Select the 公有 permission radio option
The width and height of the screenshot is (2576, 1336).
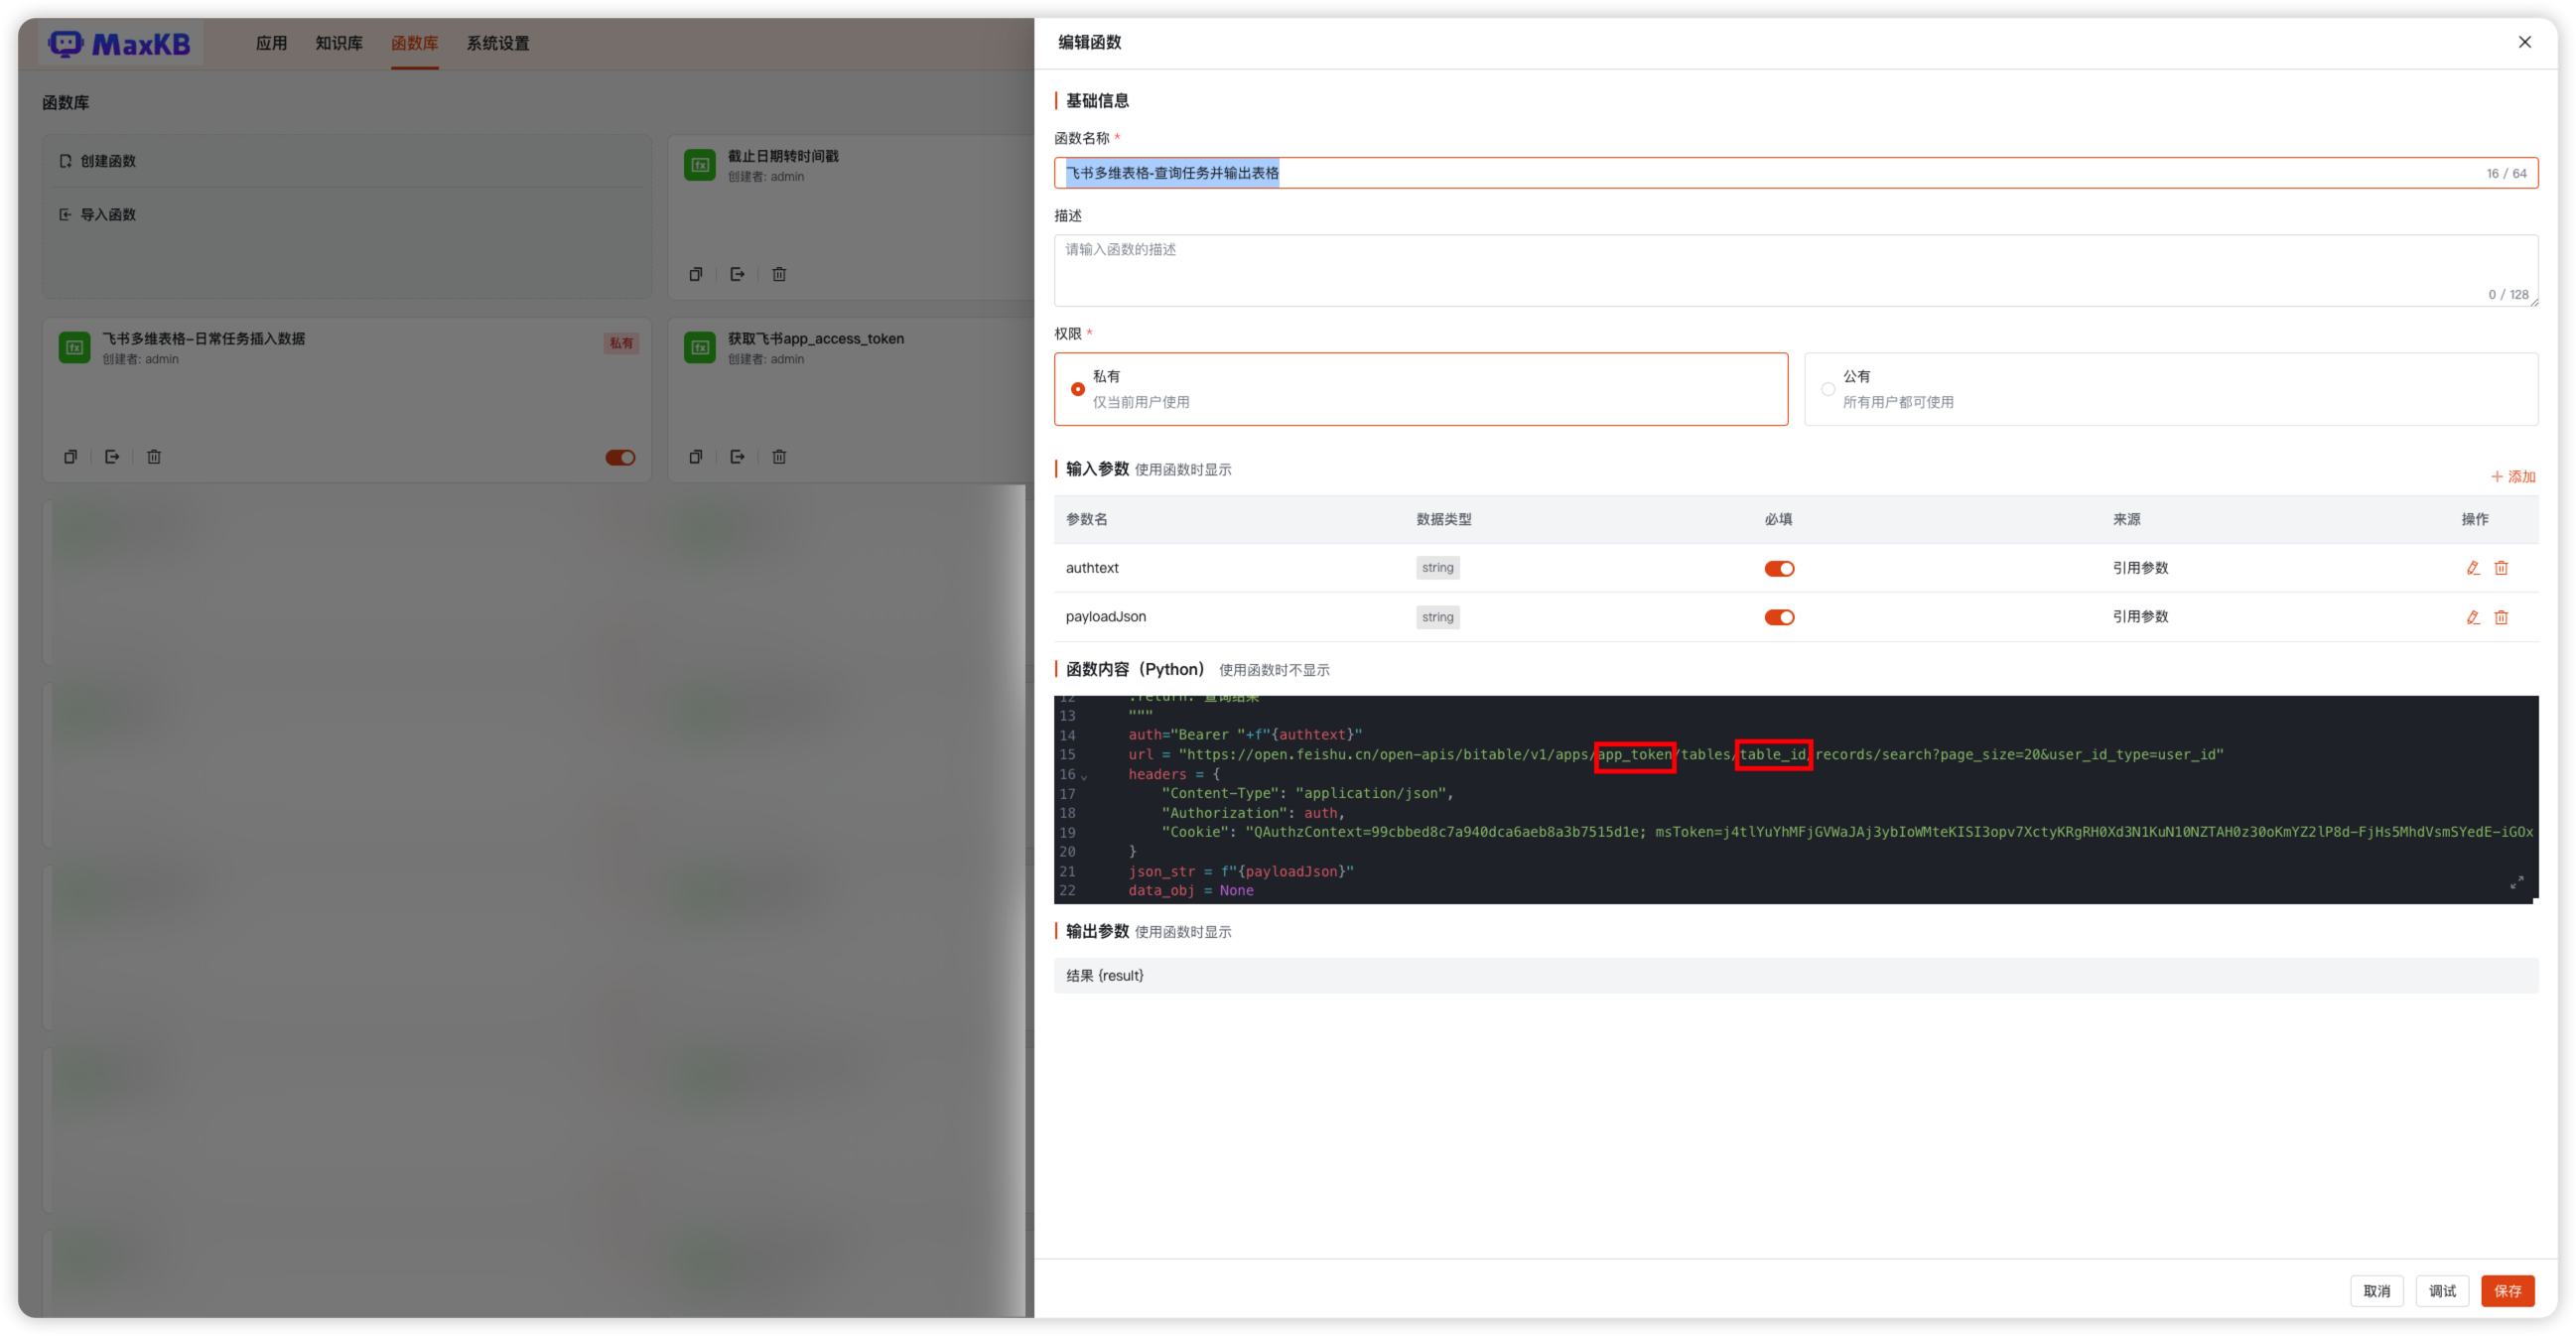(x=1828, y=389)
